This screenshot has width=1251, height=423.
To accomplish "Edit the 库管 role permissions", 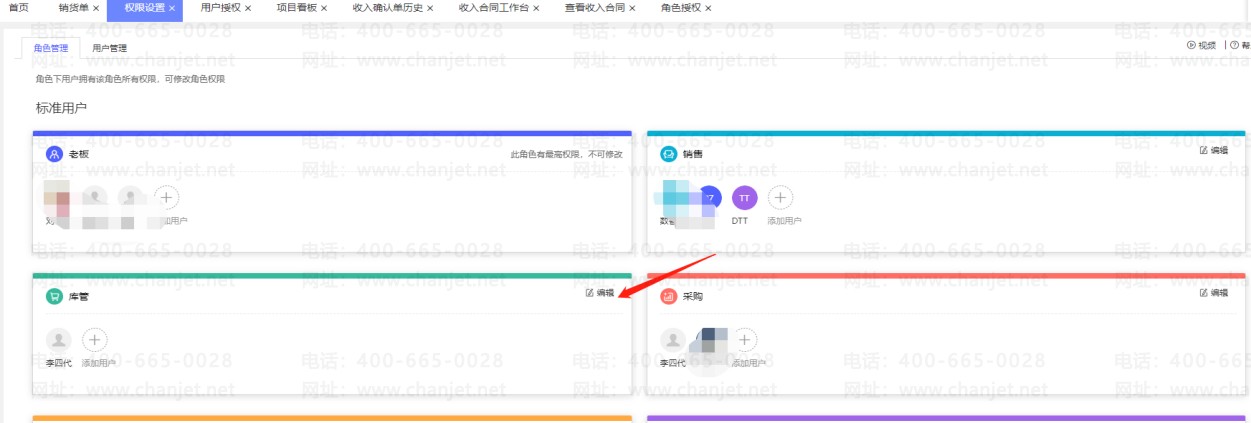I will pos(600,293).
